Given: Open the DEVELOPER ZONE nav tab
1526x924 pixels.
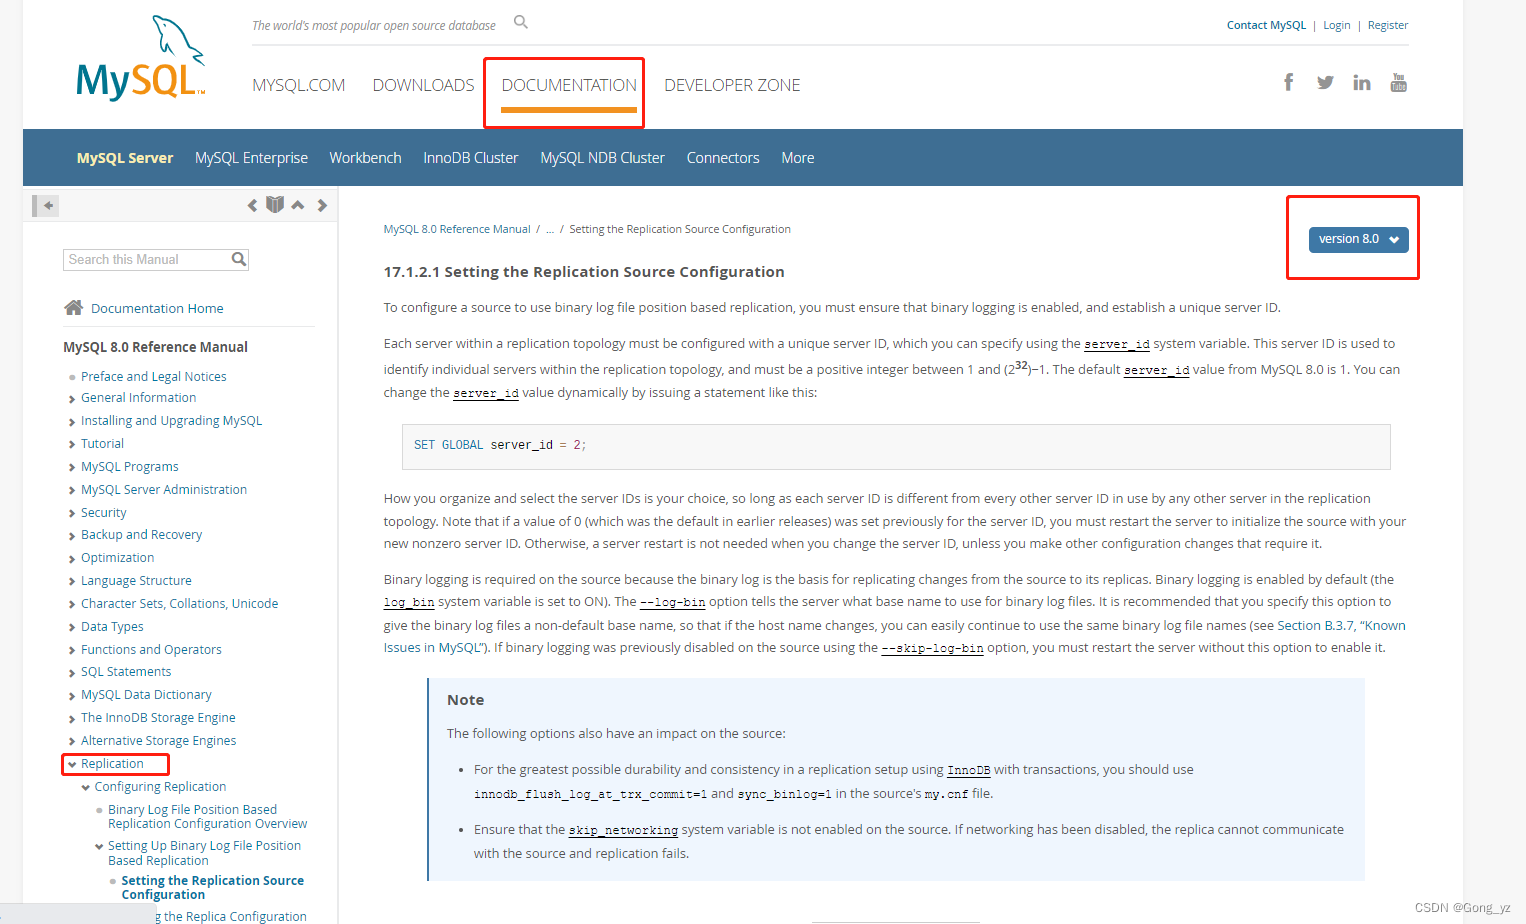Looking at the screenshot, I should pos(732,85).
